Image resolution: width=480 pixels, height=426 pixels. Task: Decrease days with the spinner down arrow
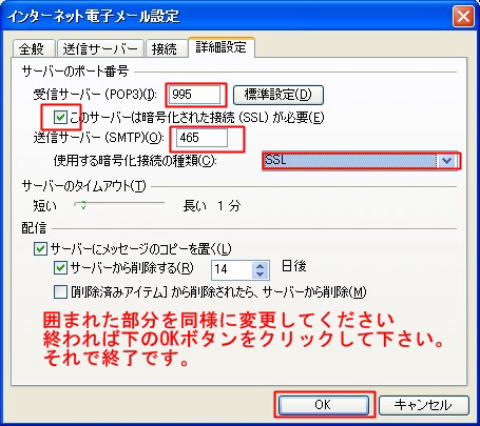[x=260, y=274]
